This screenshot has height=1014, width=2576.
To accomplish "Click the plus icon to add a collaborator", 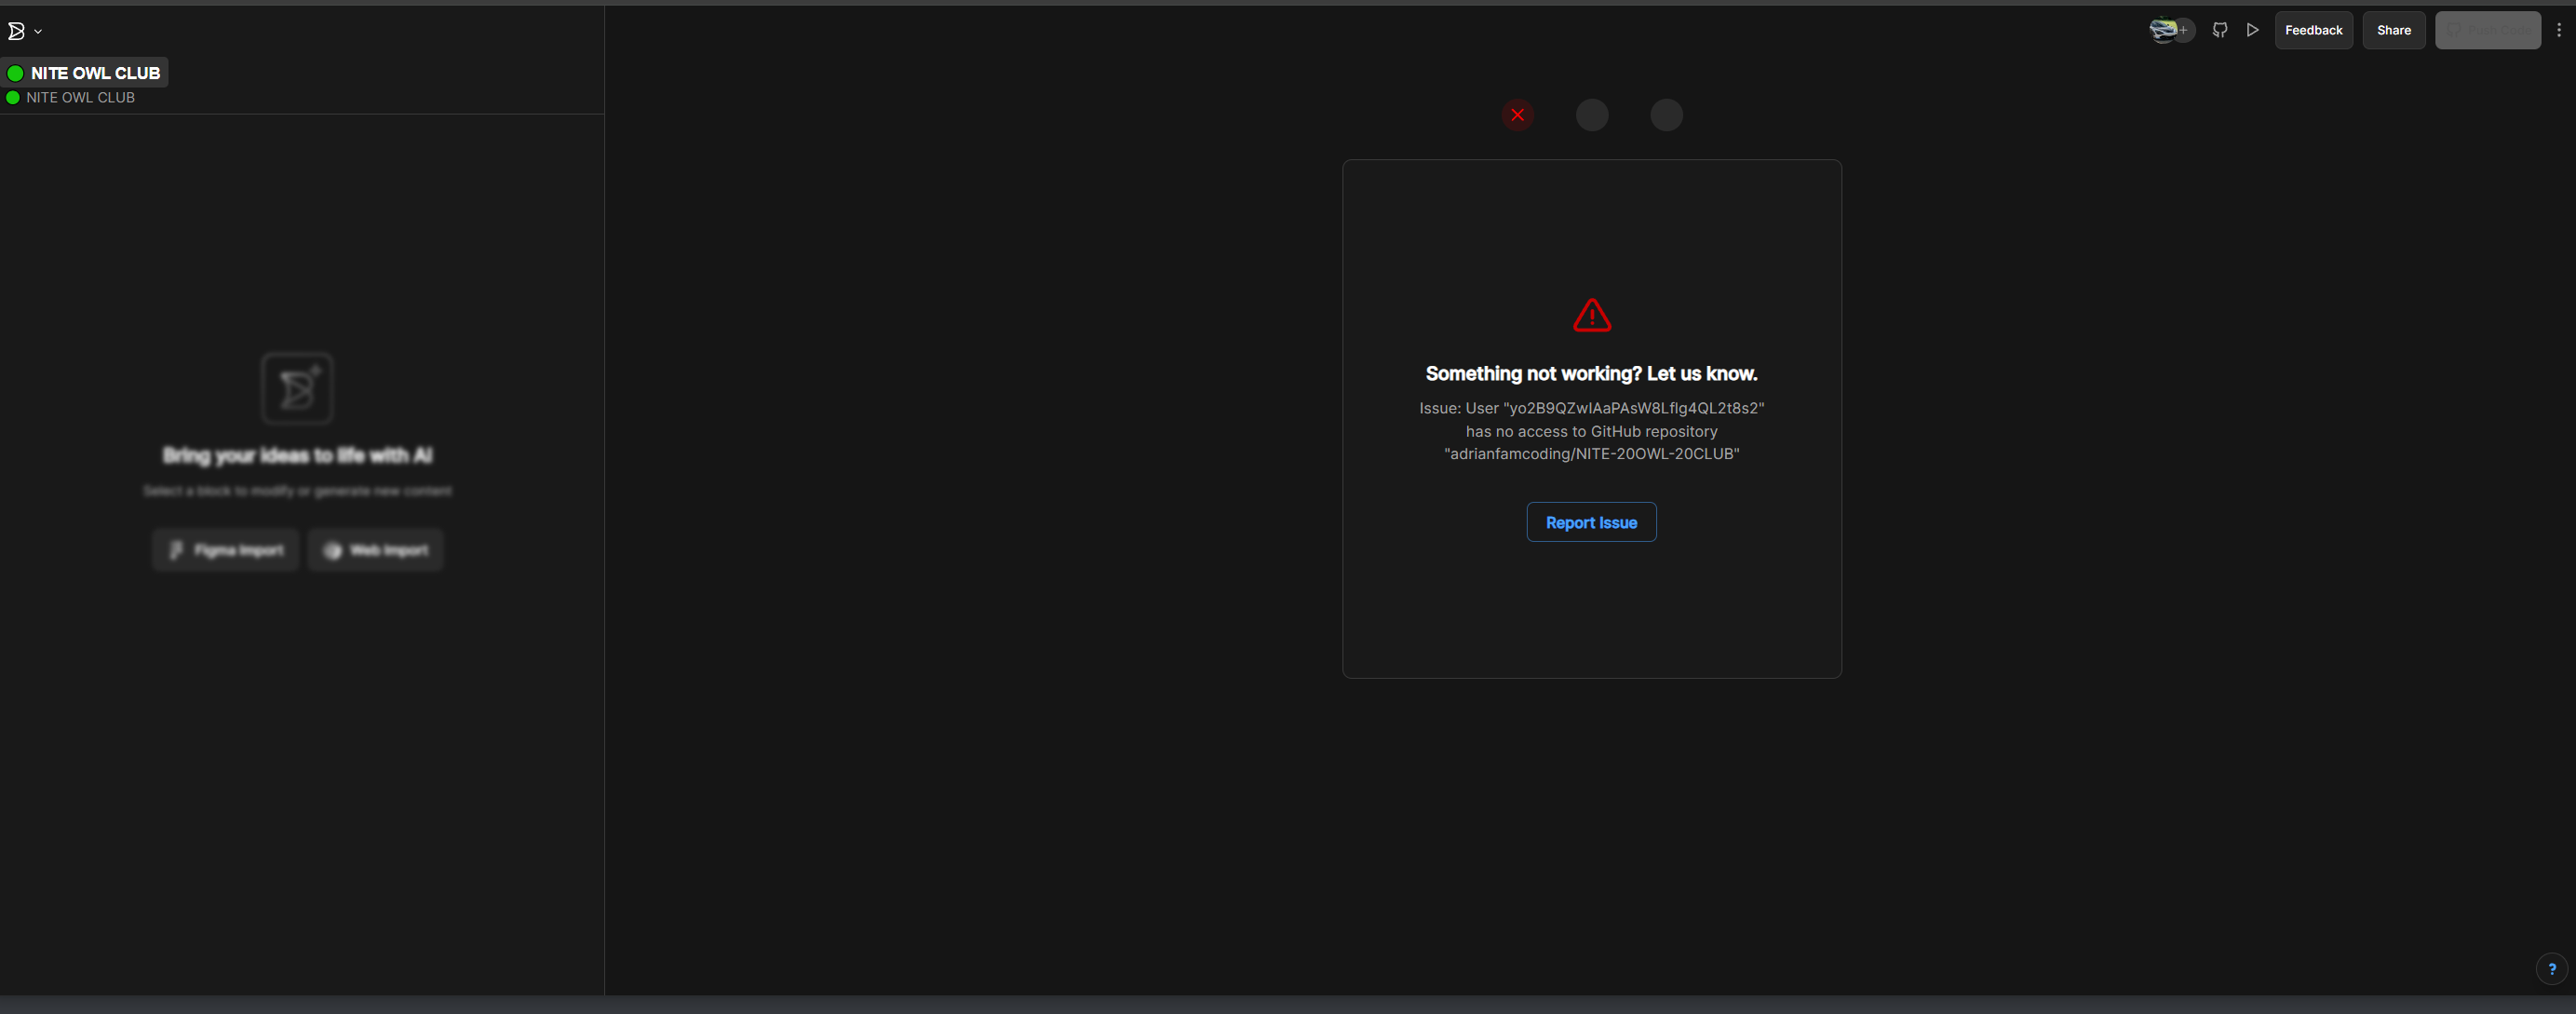I will (2184, 30).
